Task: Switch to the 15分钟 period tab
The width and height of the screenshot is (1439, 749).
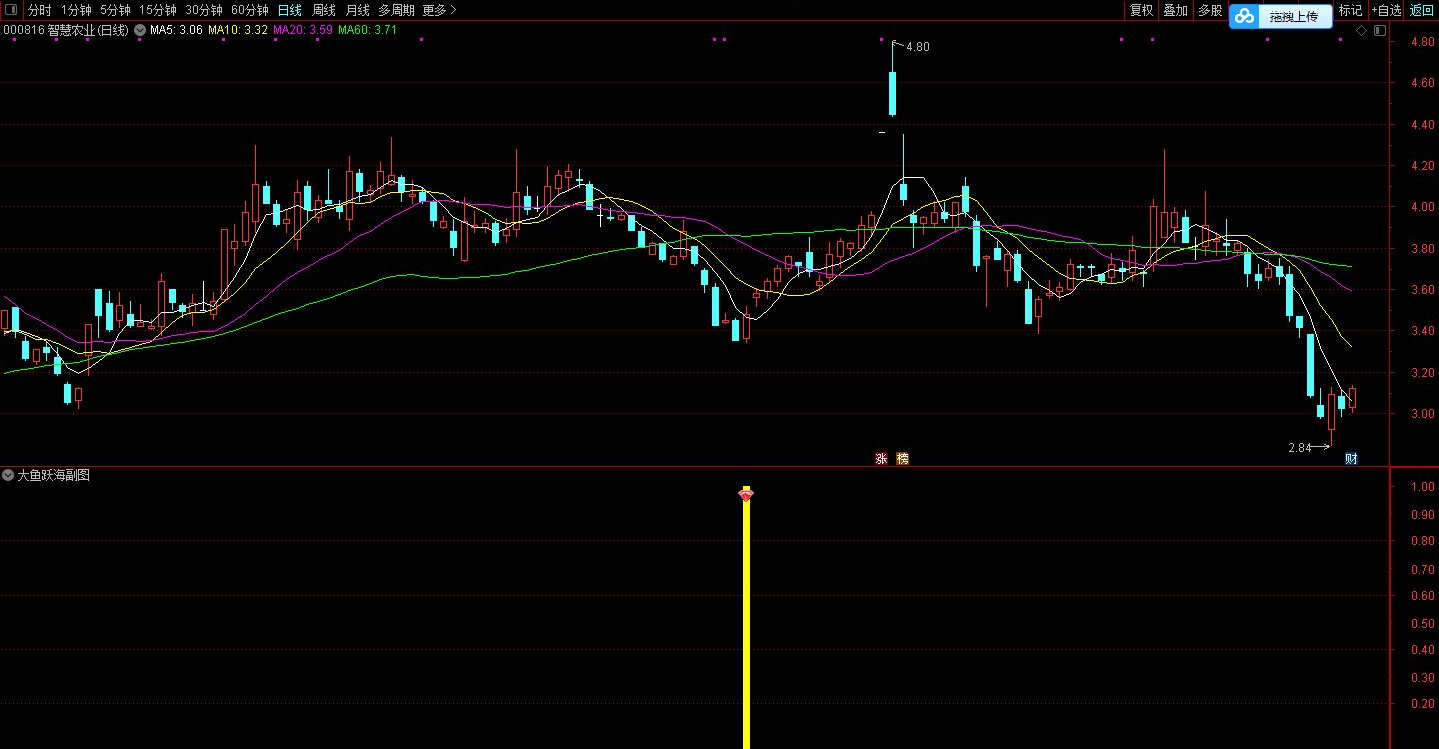Action: [x=158, y=10]
